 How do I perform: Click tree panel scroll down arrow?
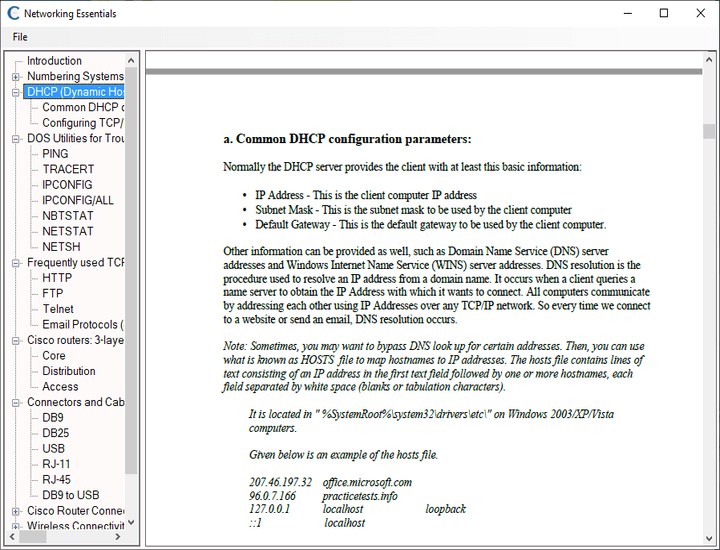pyautogui.click(x=131, y=522)
